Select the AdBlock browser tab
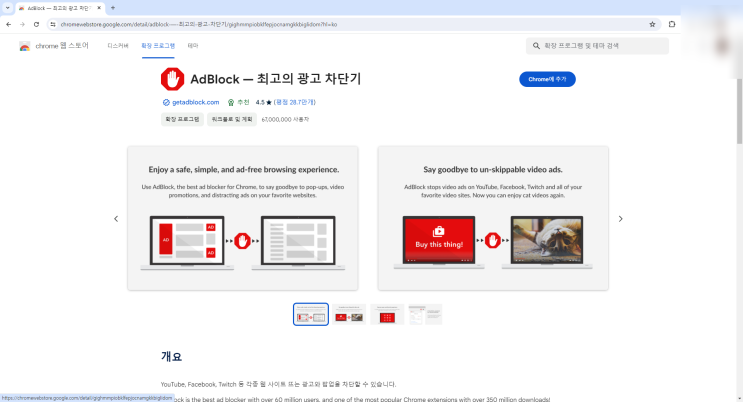 click(x=60, y=8)
